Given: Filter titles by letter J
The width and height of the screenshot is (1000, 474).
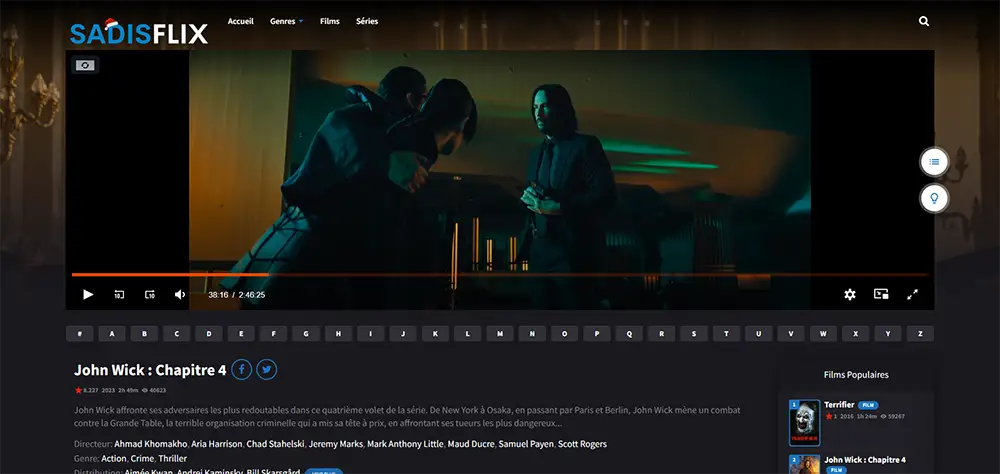Looking at the screenshot, I should tap(403, 334).
